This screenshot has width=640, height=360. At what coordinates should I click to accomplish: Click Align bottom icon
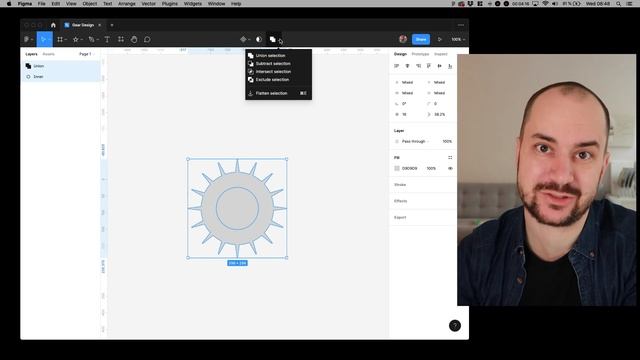[x=450, y=66]
